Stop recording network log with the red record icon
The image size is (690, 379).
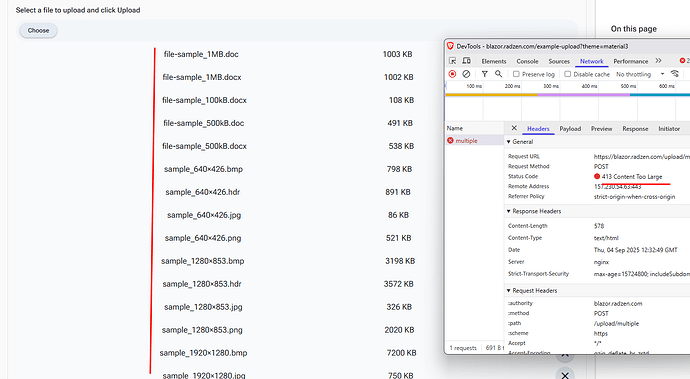(452, 74)
